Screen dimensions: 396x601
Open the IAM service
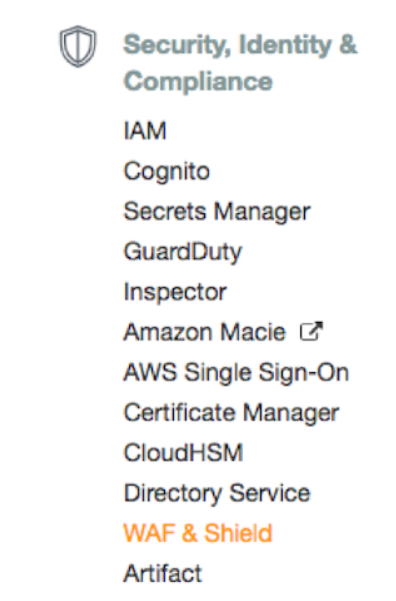(x=145, y=131)
